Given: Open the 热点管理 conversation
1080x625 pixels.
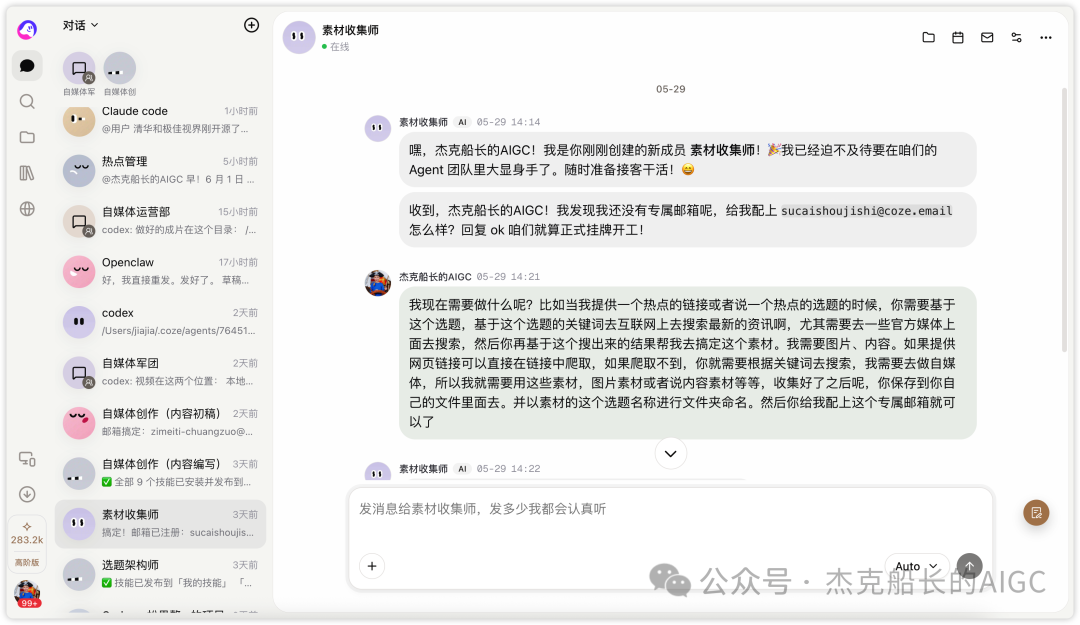Looking at the screenshot, I should coord(160,170).
